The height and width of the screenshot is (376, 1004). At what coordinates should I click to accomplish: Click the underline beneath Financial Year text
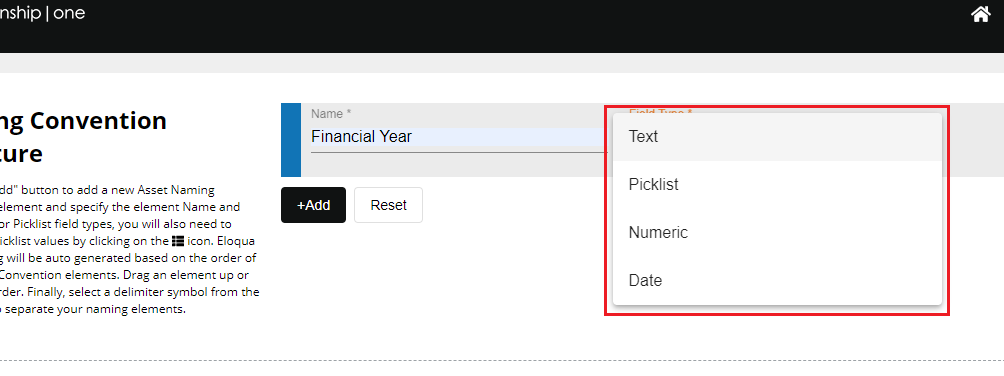[458, 152]
